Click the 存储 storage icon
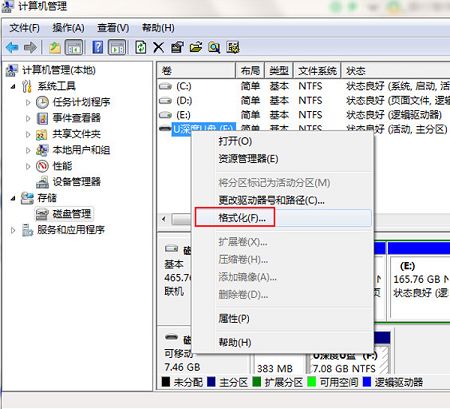Screen dimensions: 450x409 27,198
